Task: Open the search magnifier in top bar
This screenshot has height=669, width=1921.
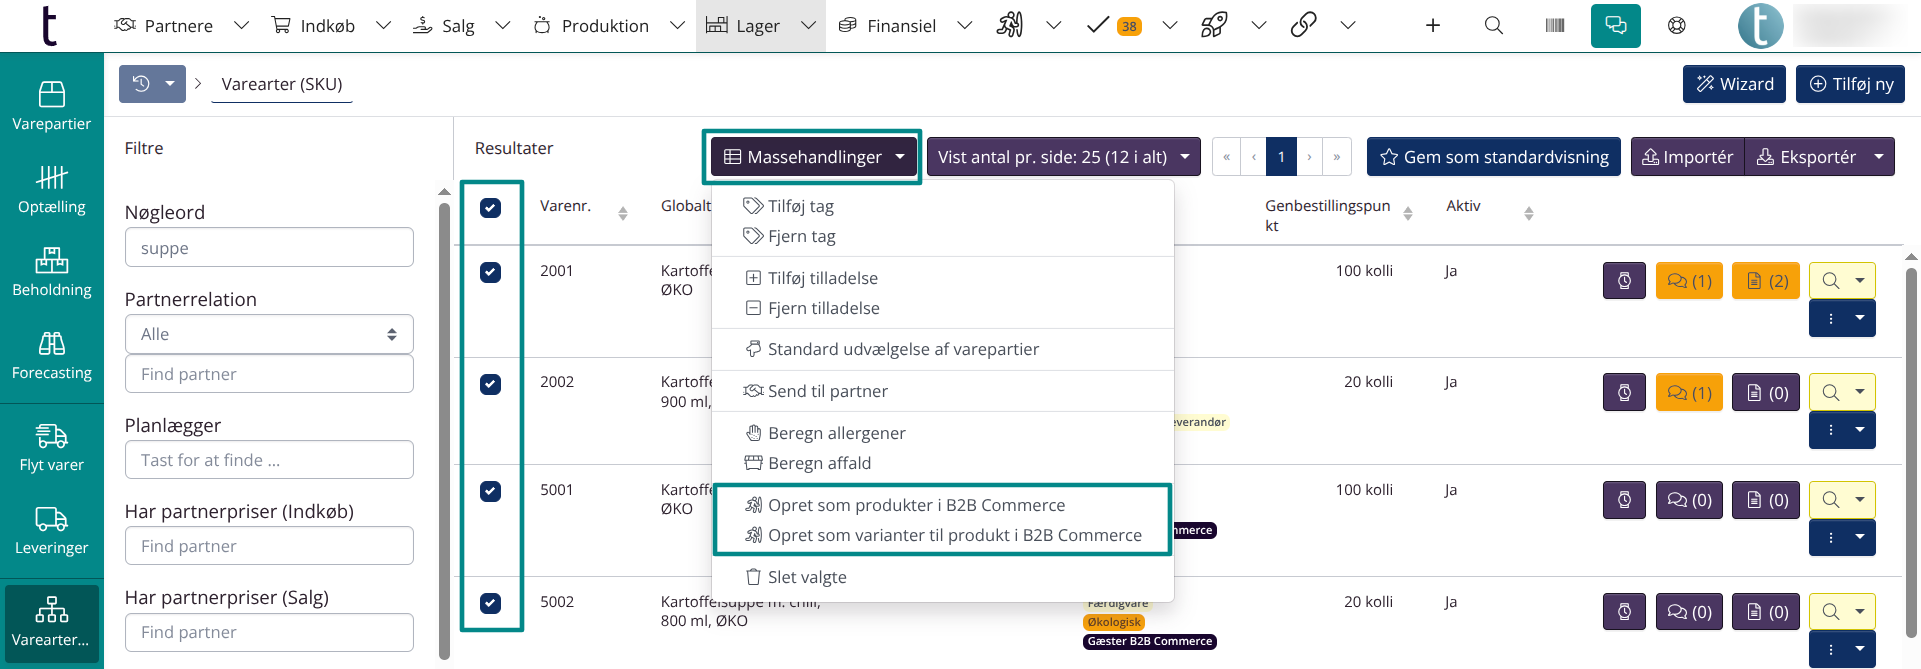Action: pyautogui.click(x=1493, y=26)
